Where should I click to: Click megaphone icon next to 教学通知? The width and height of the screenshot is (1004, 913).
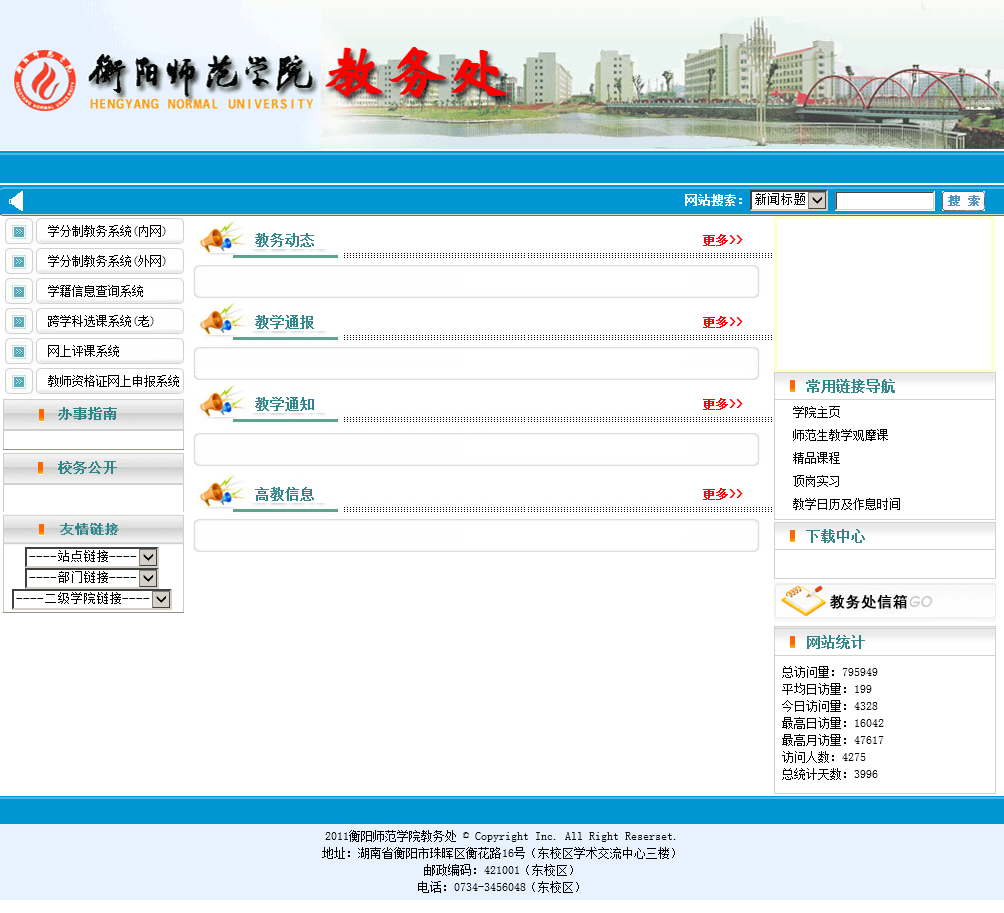221,403
